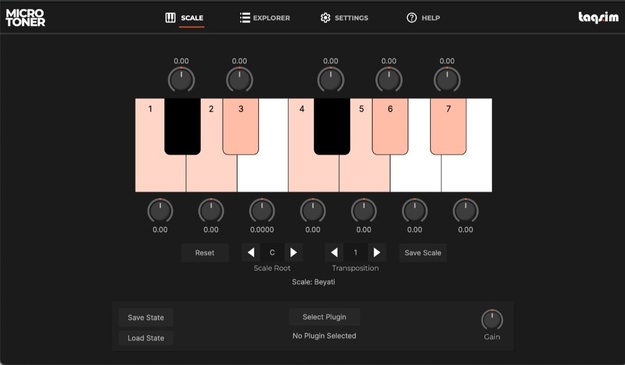Click the 0.00 value above key 7 knob
625x365 pixels.
coord(447,61)
